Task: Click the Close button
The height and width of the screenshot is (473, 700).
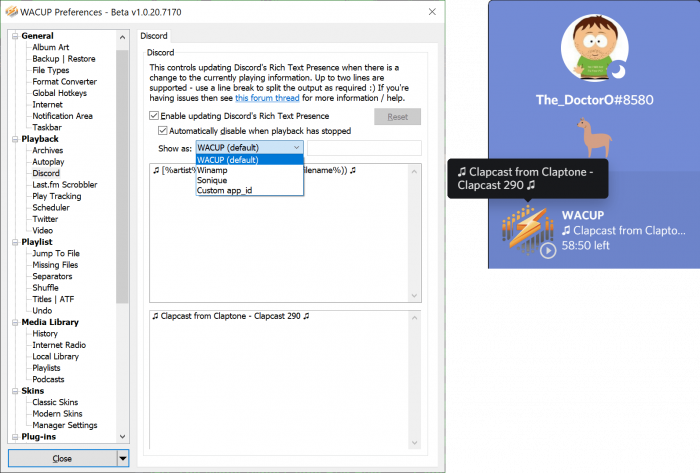Action: click(x=62, y=458)
